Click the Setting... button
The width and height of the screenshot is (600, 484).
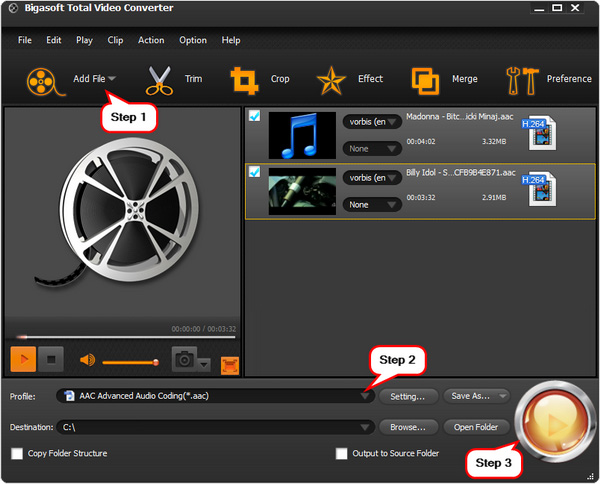(x=408, y=396)
